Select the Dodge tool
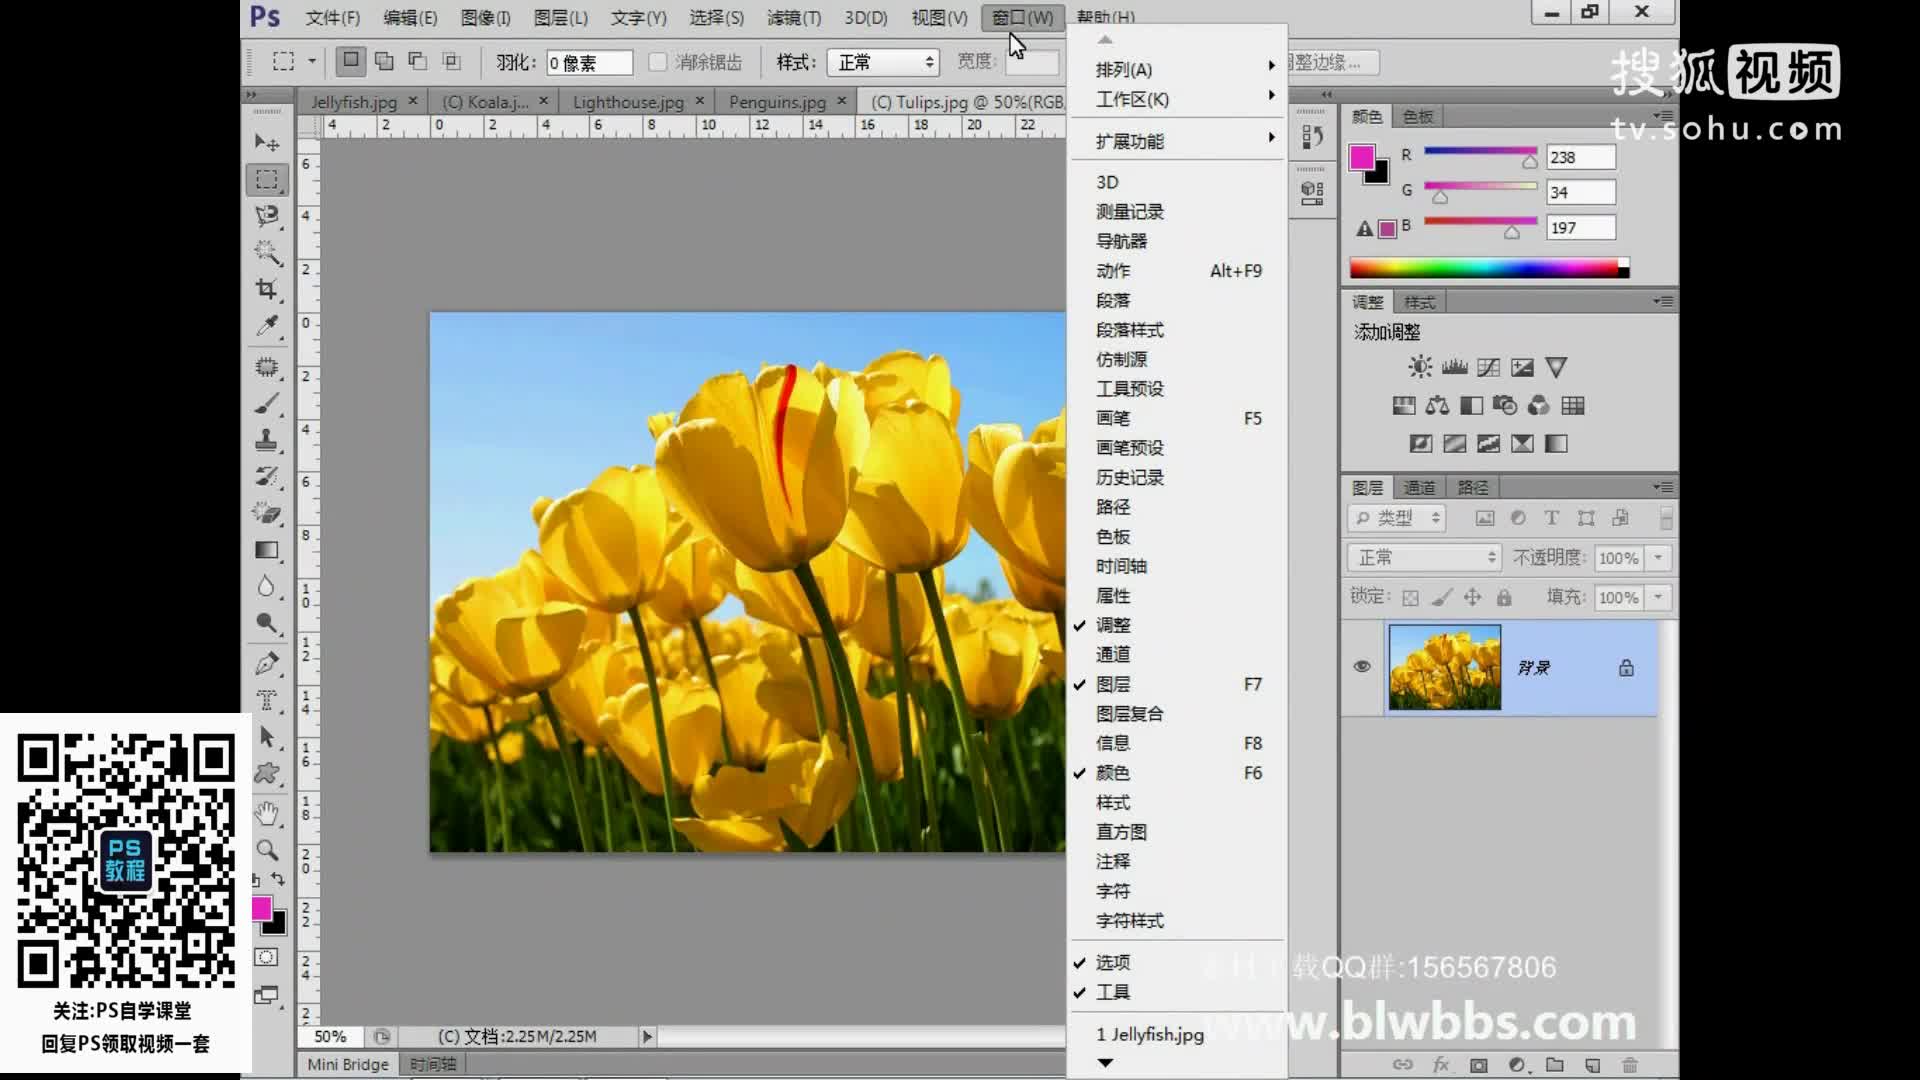This screenshot has height=1080, width=1920. [x=266, y=623]
